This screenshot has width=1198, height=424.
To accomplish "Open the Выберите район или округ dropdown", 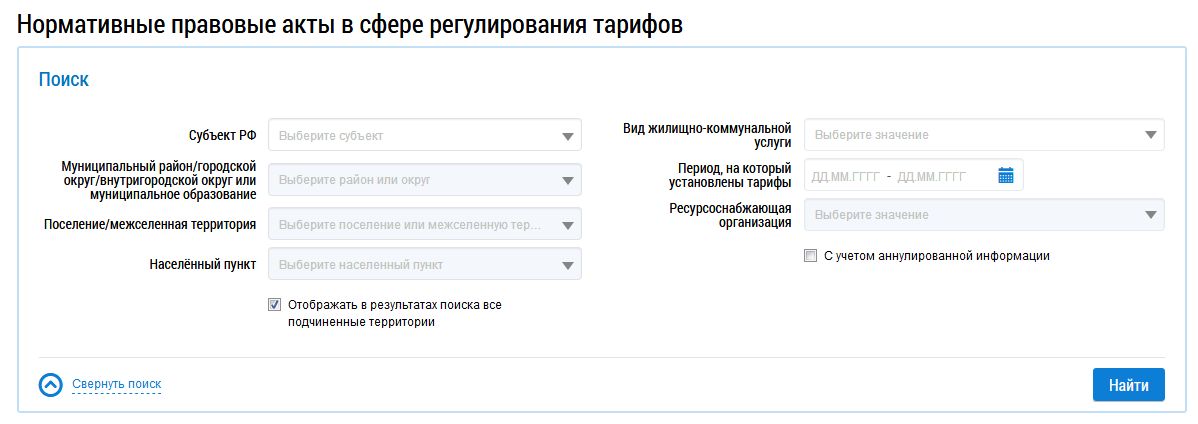I will [425, 180].
